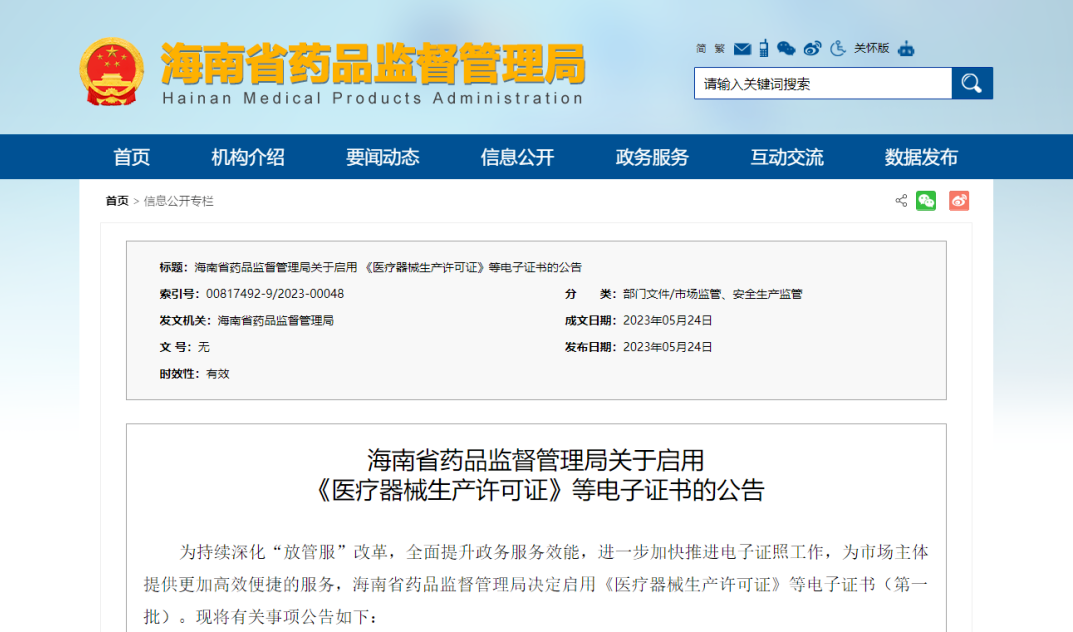Focus the keyword search input field

pyautogui.click(x=822, y=84)
